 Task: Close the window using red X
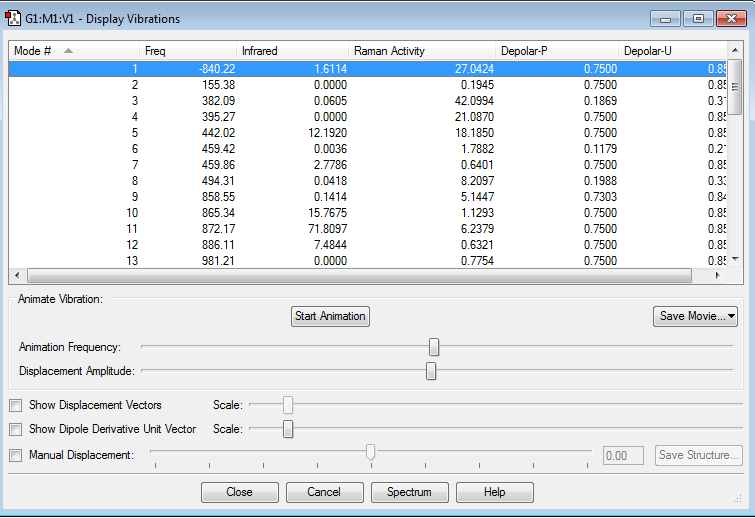[731, 19]
